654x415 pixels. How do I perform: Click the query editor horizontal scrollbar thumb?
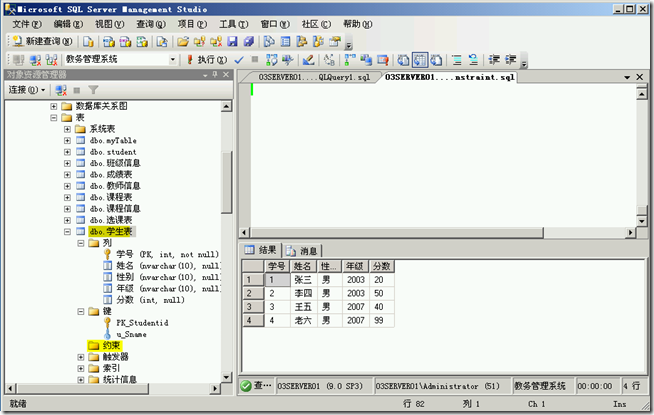(397, 232)
